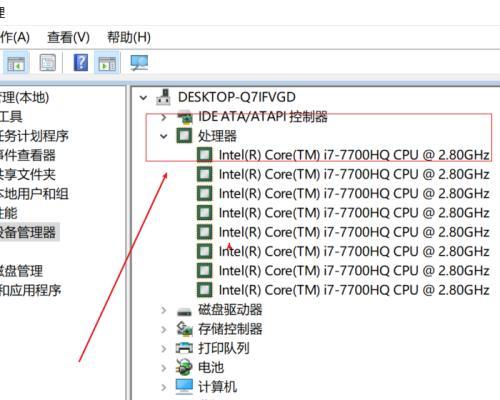Screen dimensions: 500x400
Task: Select 任务计划程序 in the left pane
Action: pyautogui.click(x=34, y=136)
